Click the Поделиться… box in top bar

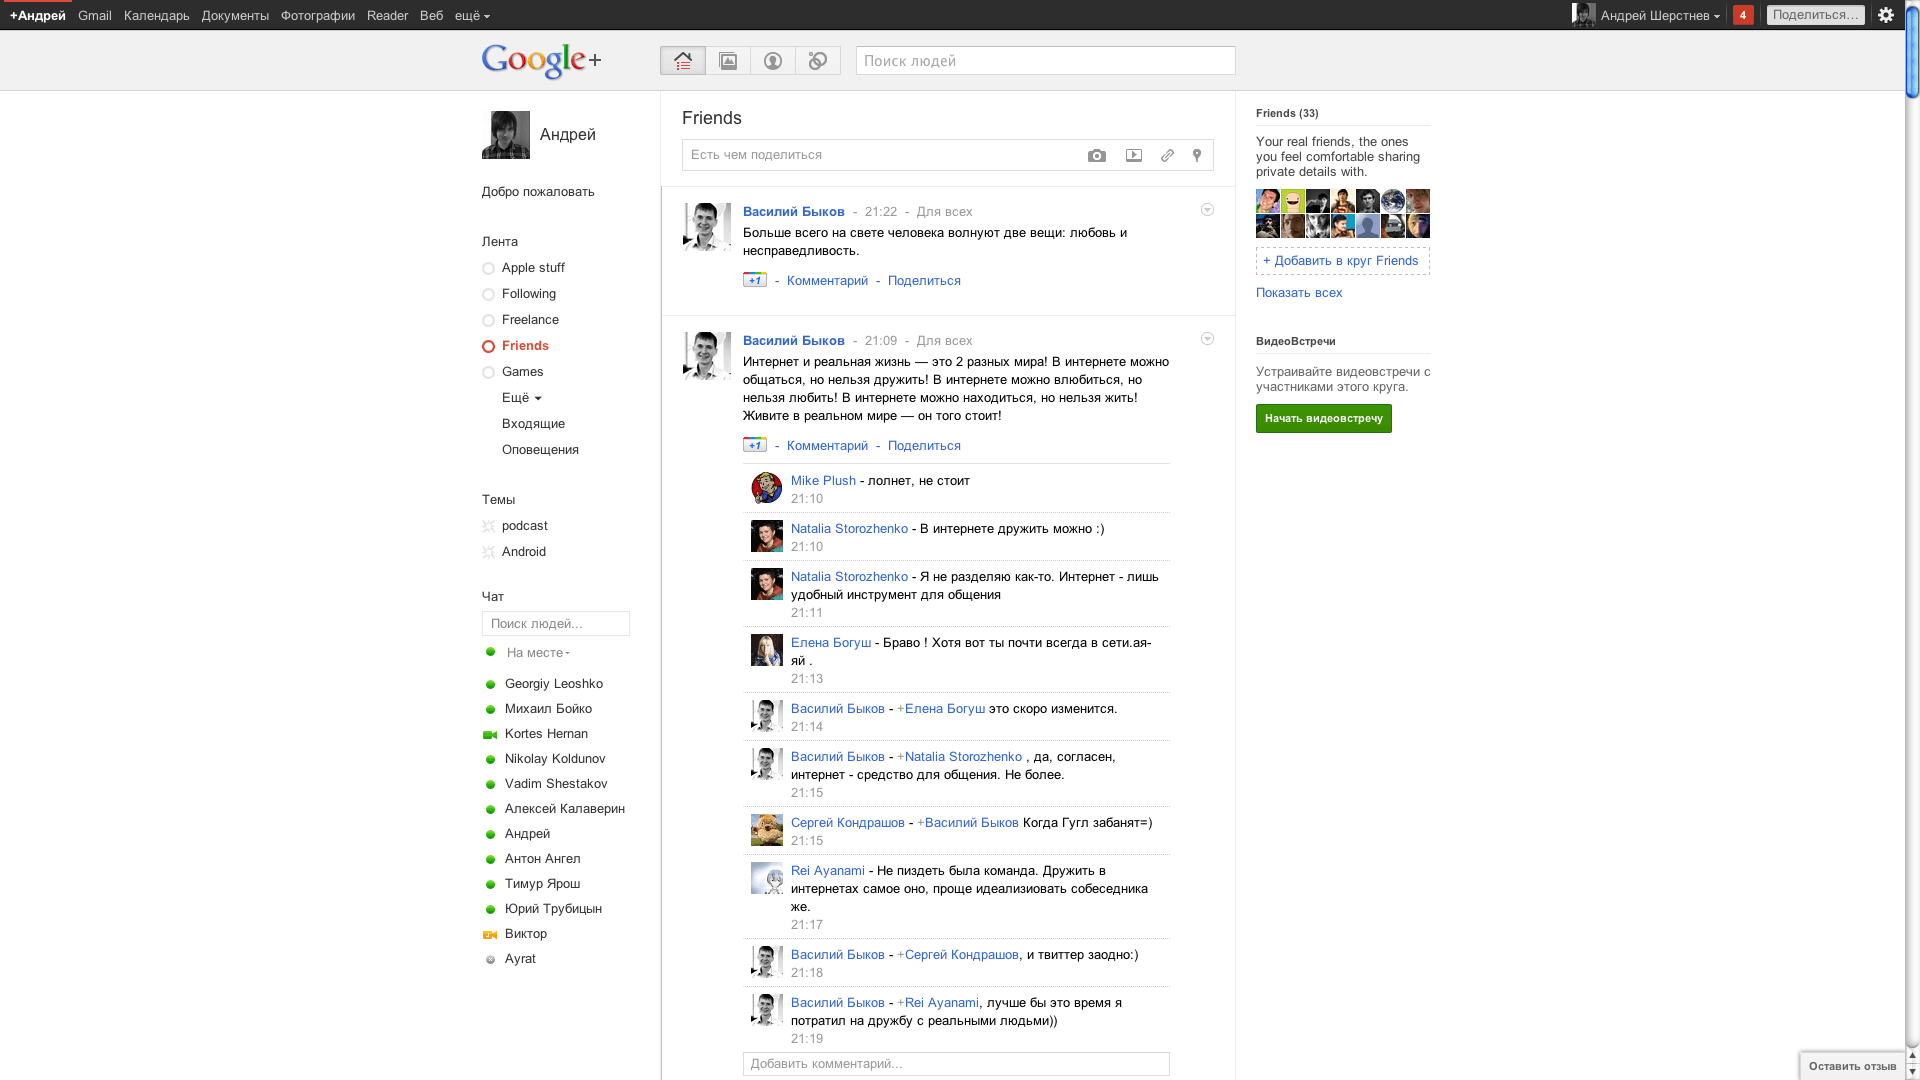[1816, 15]
